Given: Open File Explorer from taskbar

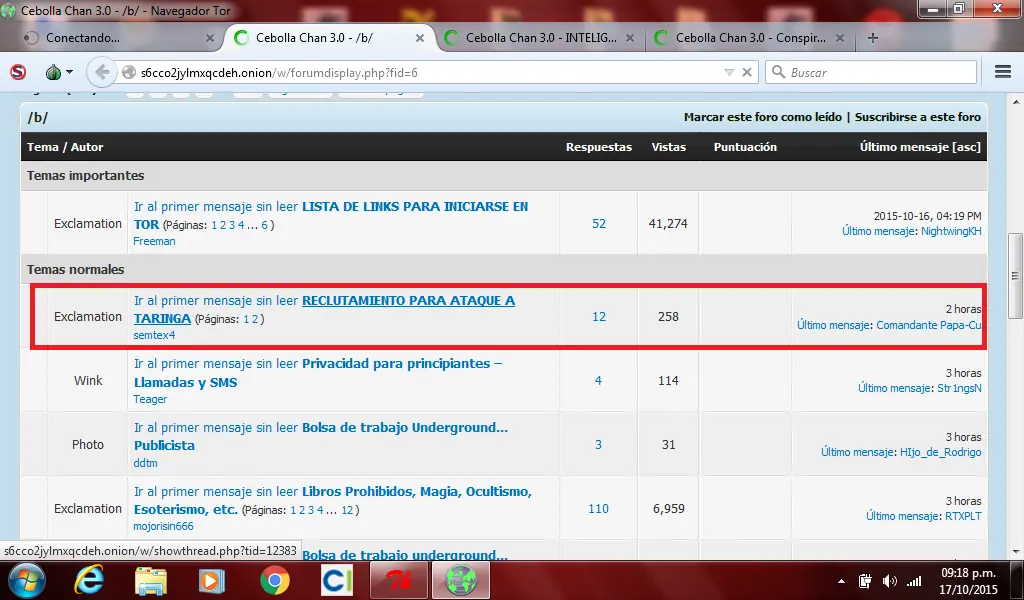Looking at the screenshot, I should tap(151, 580).
